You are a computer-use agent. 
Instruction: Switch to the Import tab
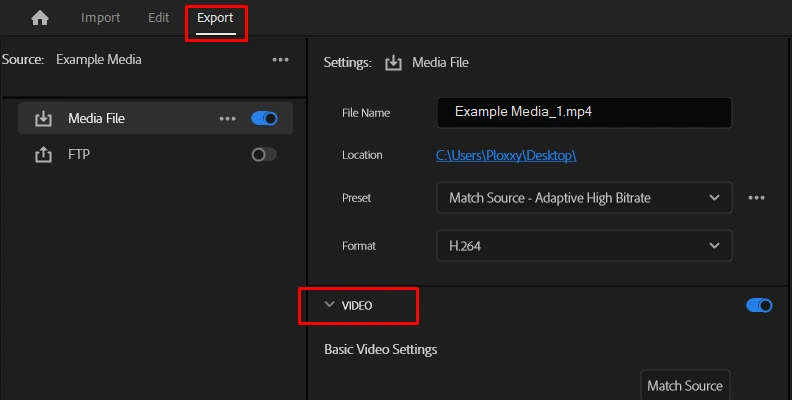[x=101, y=18]
